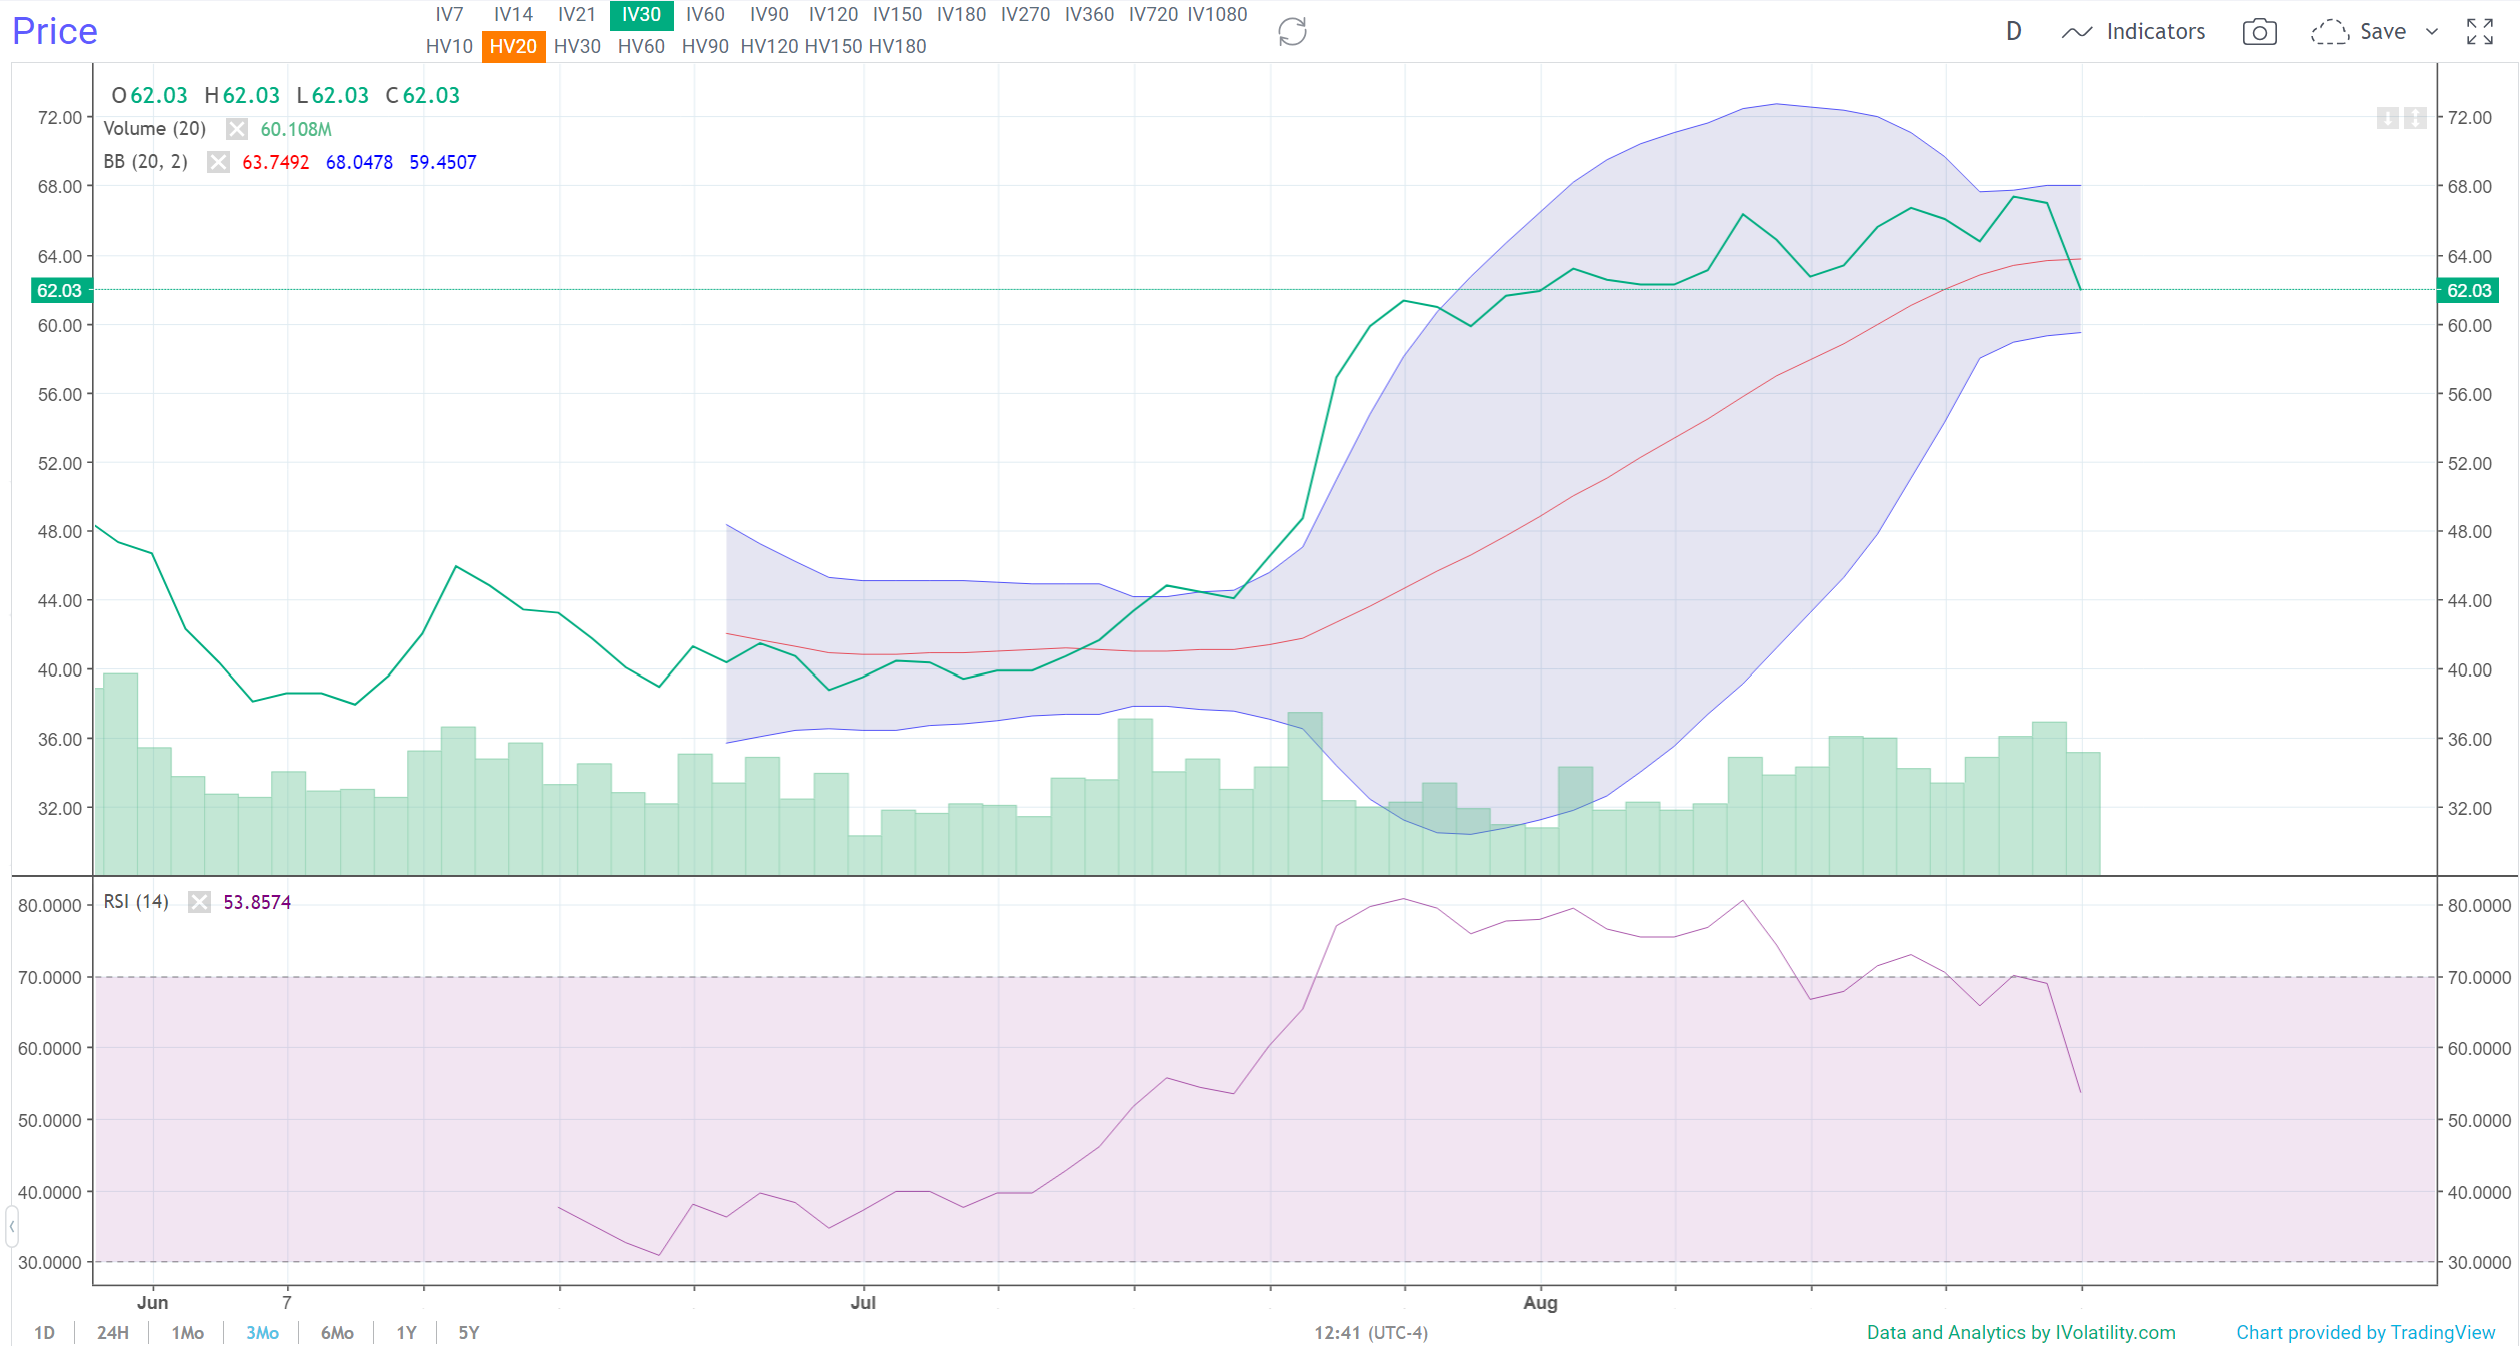Toggle the HV120 series
The width and height of the screenshot is (2520, 1346).
pos(769,47)
